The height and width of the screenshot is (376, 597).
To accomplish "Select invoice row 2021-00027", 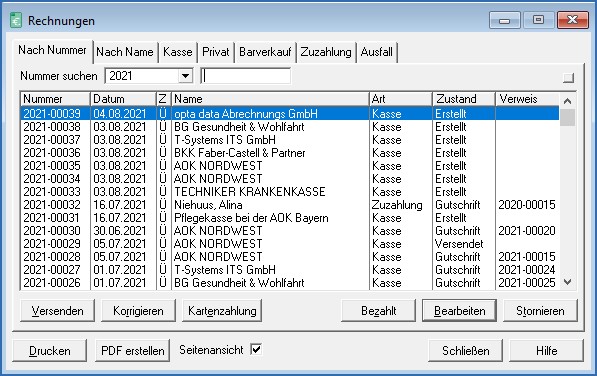I will point(290,269).
